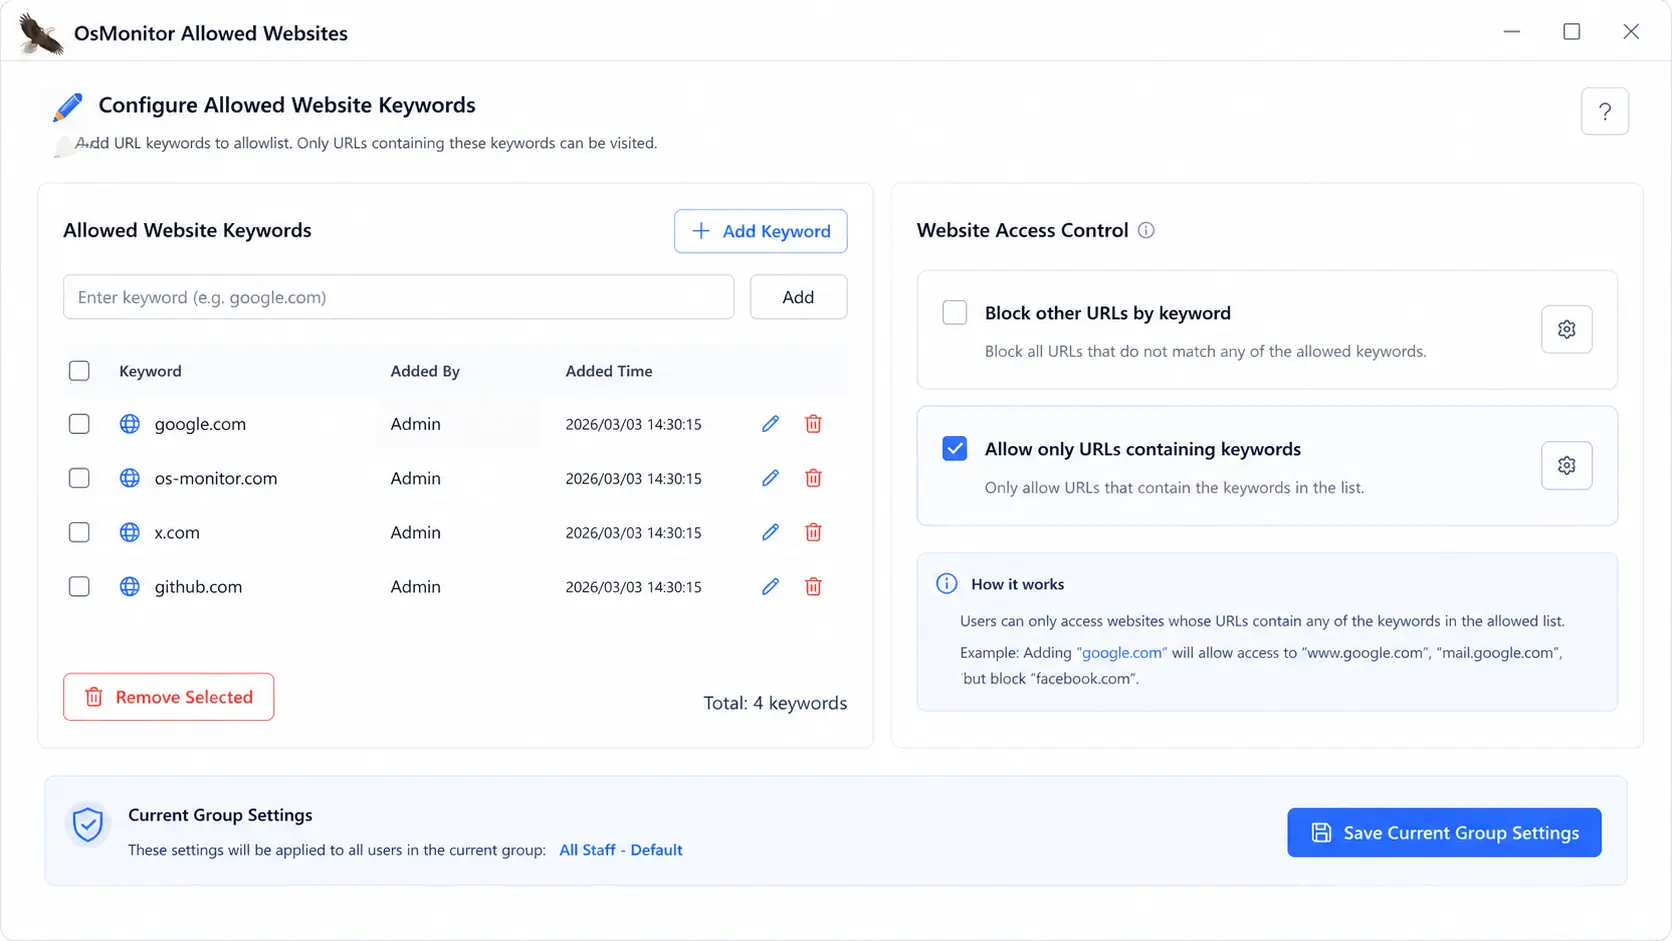Screen dimensions: 1672x941
Task: Focus the Enter keyword input field
Action: [x=398, y=297]
